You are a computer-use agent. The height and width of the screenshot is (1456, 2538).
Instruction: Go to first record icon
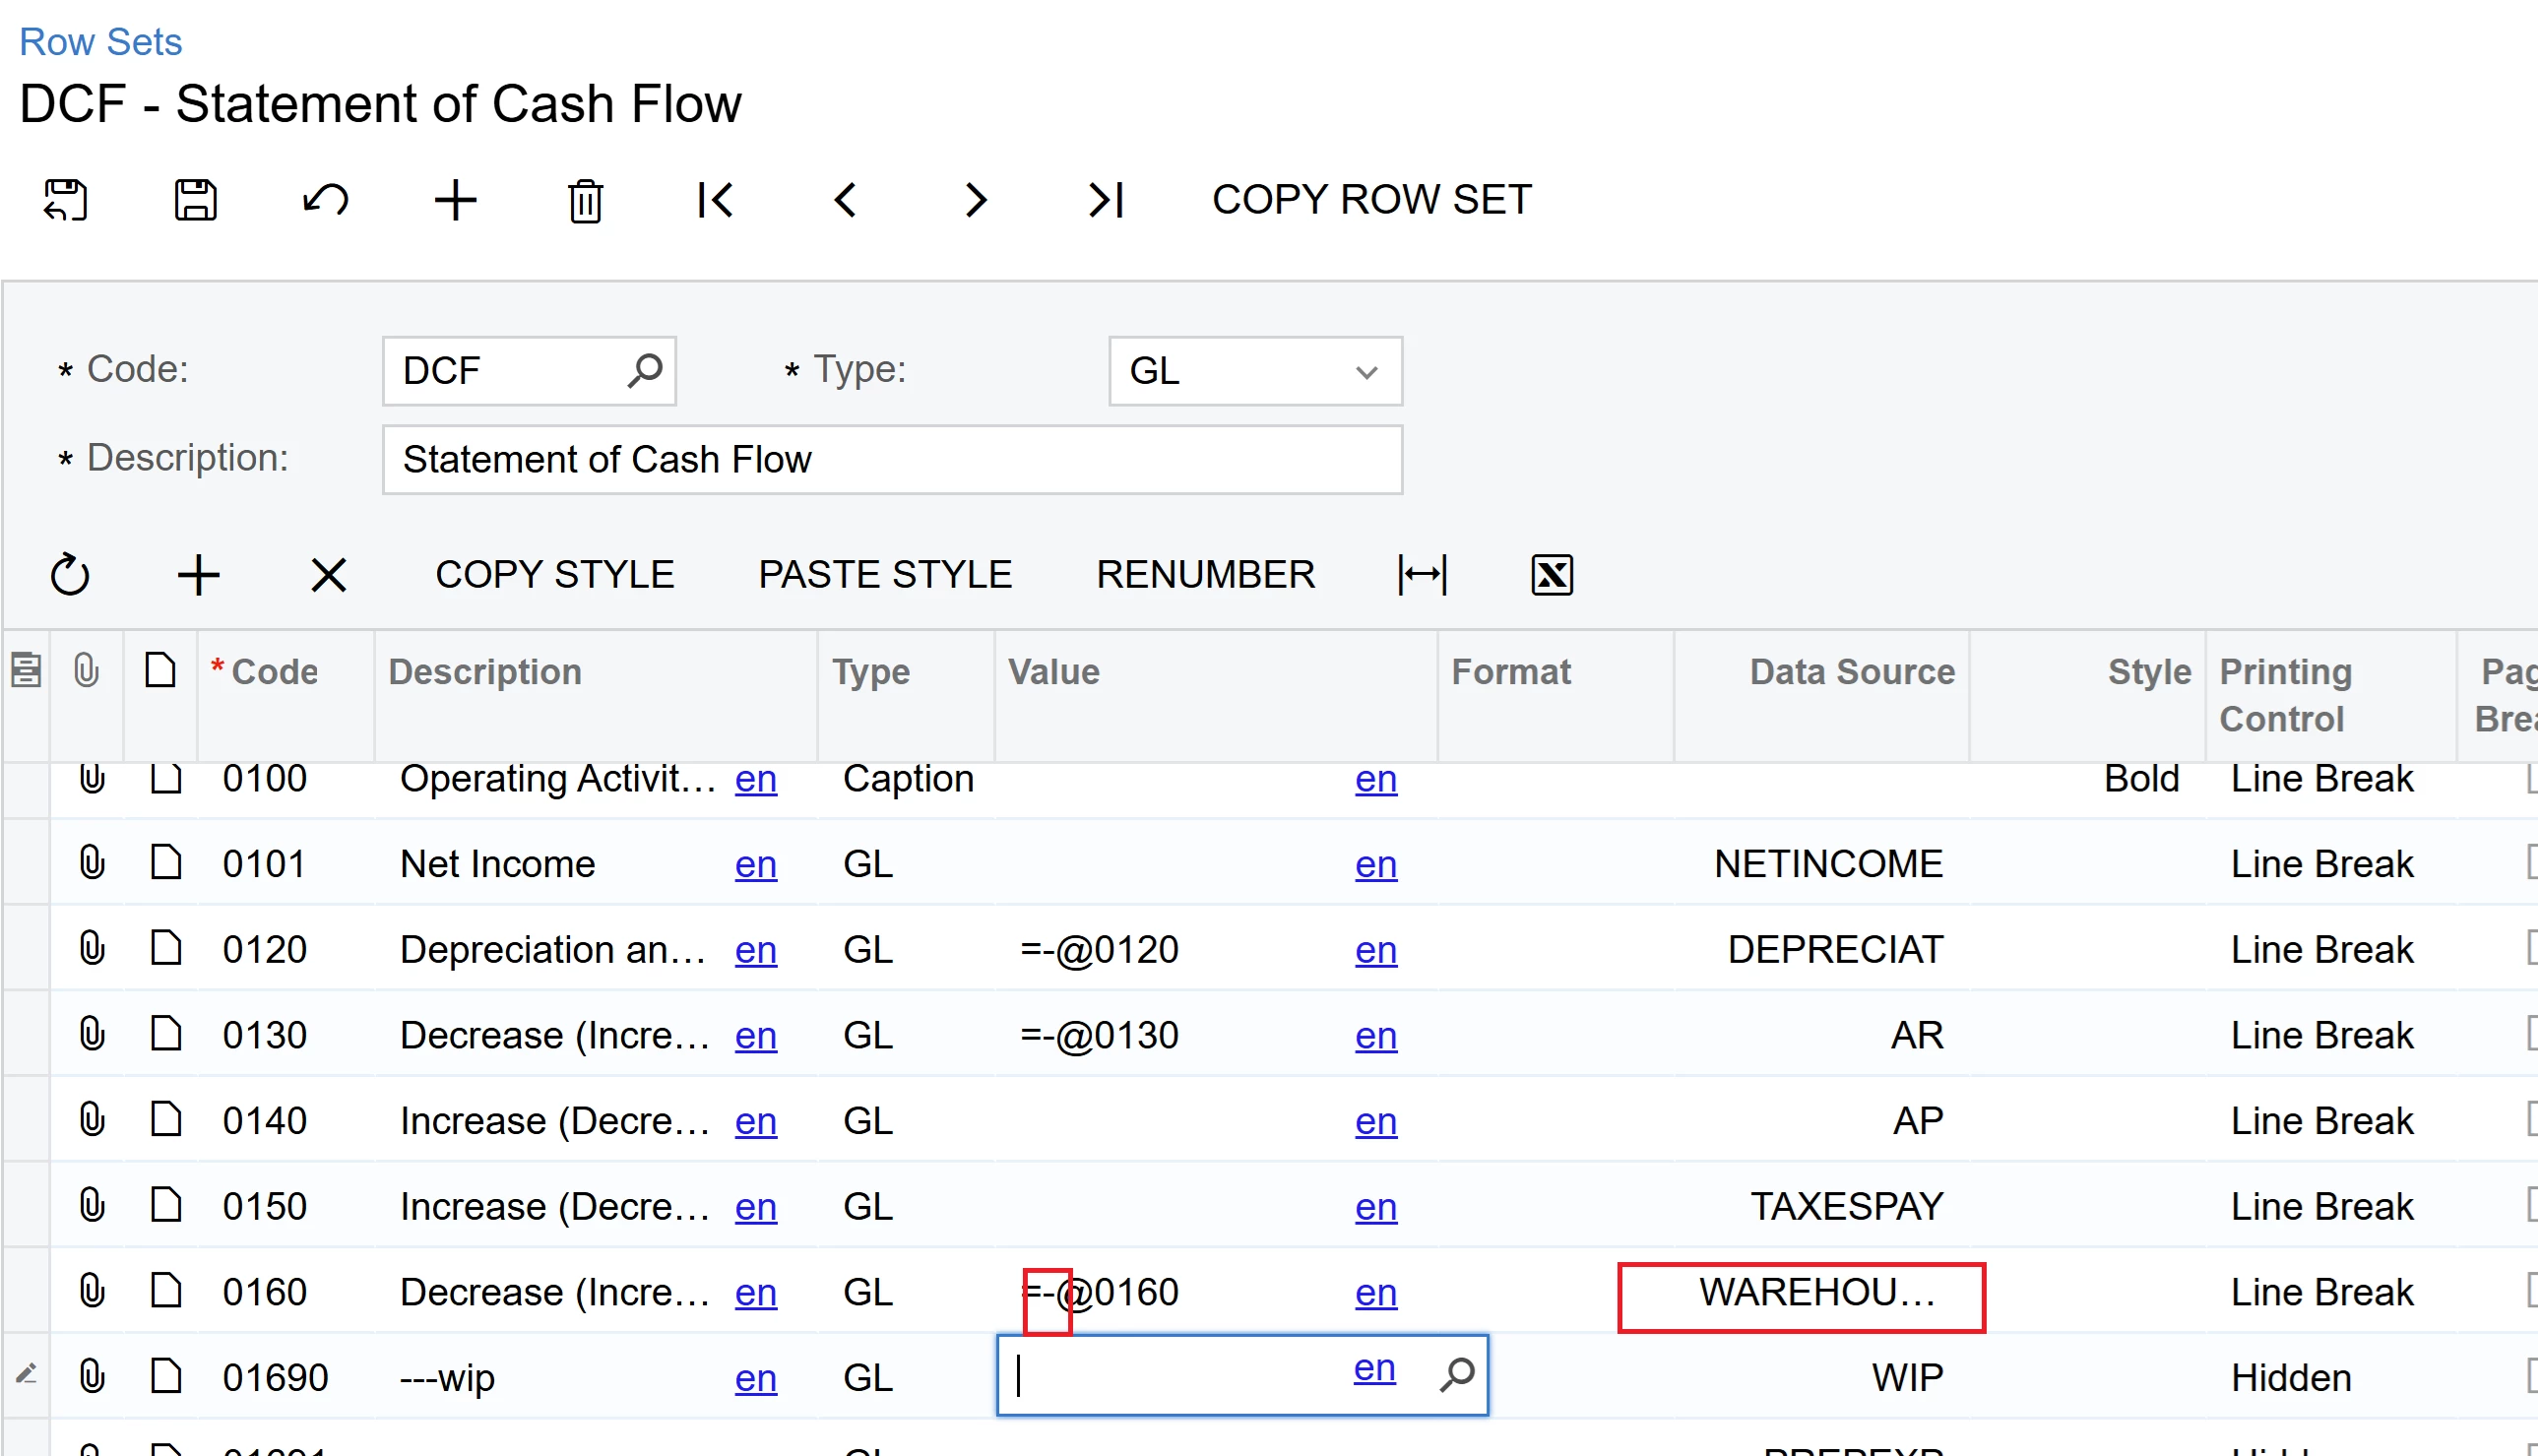(715, 200)
